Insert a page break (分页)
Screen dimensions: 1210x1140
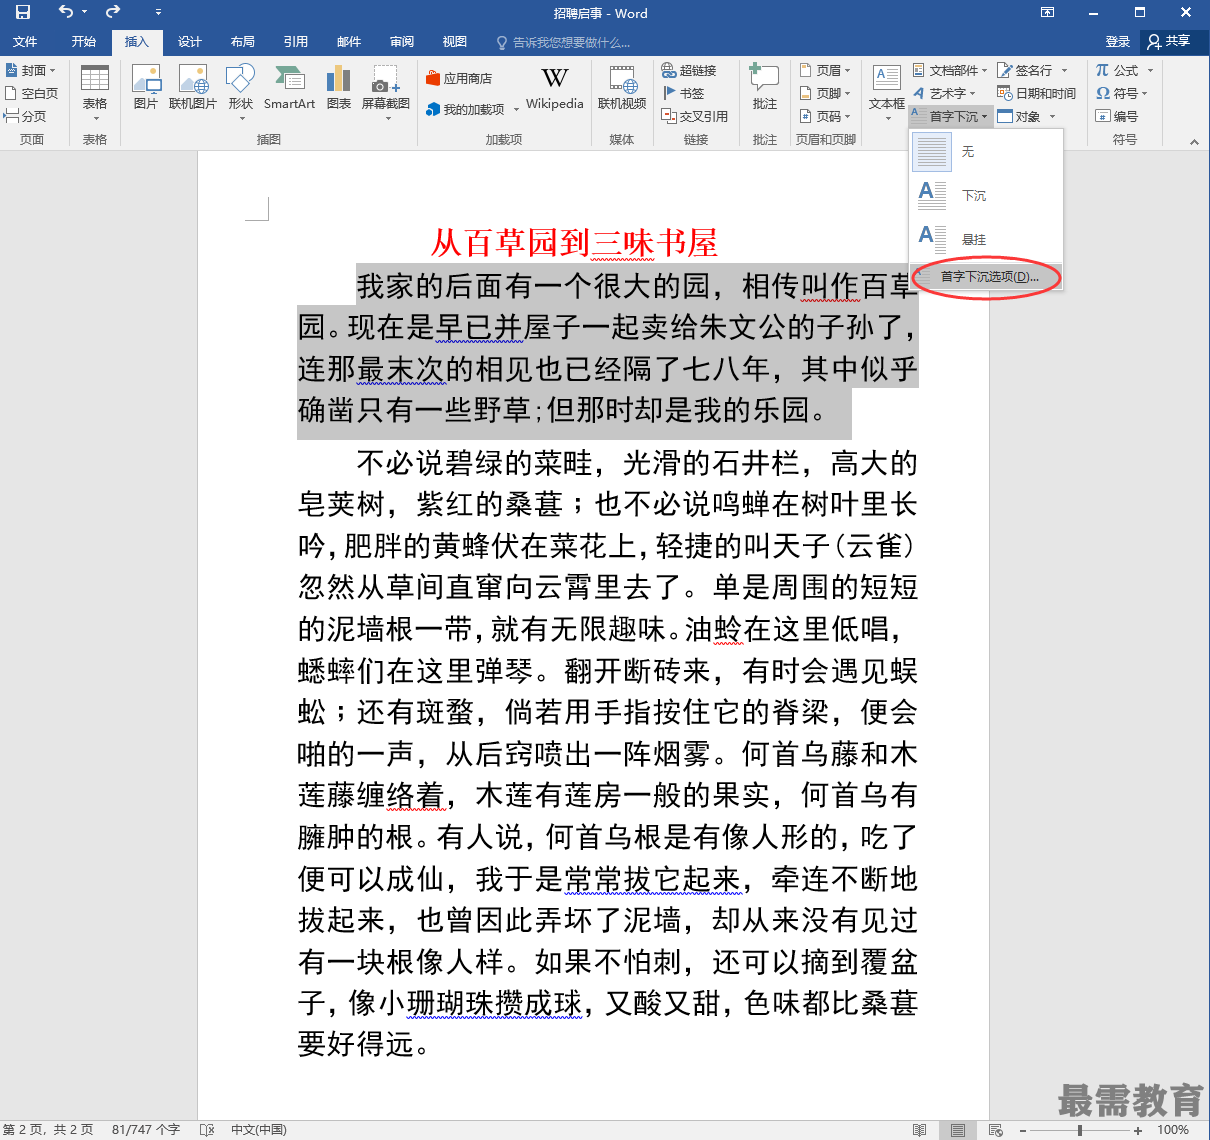pos(26,116)
